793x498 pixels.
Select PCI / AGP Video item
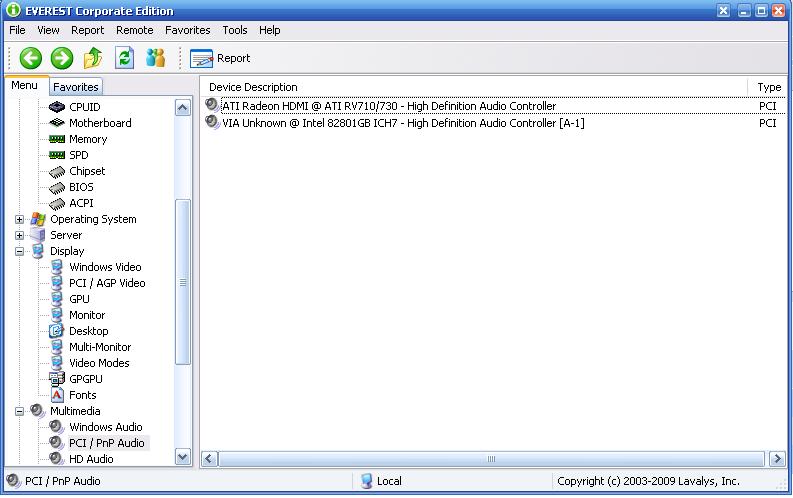click(107, 283)
